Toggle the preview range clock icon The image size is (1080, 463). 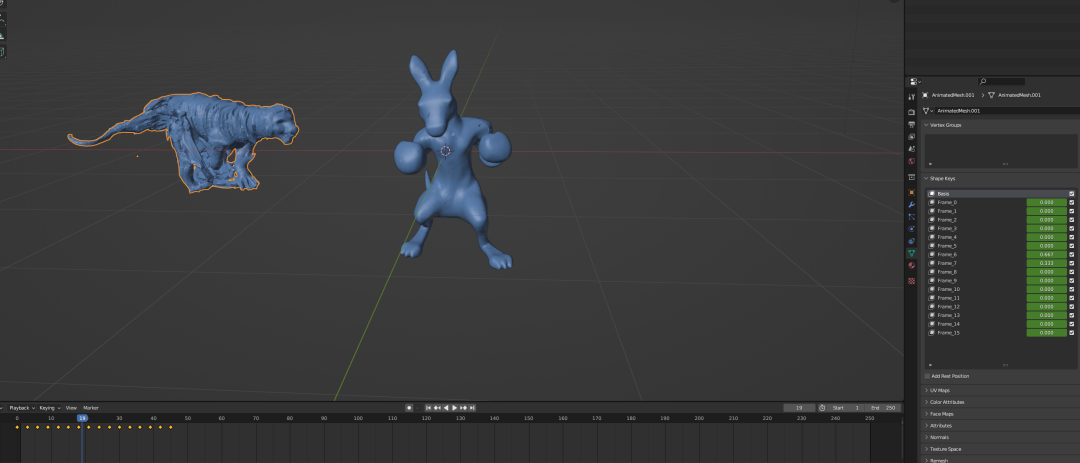[822, 408]
